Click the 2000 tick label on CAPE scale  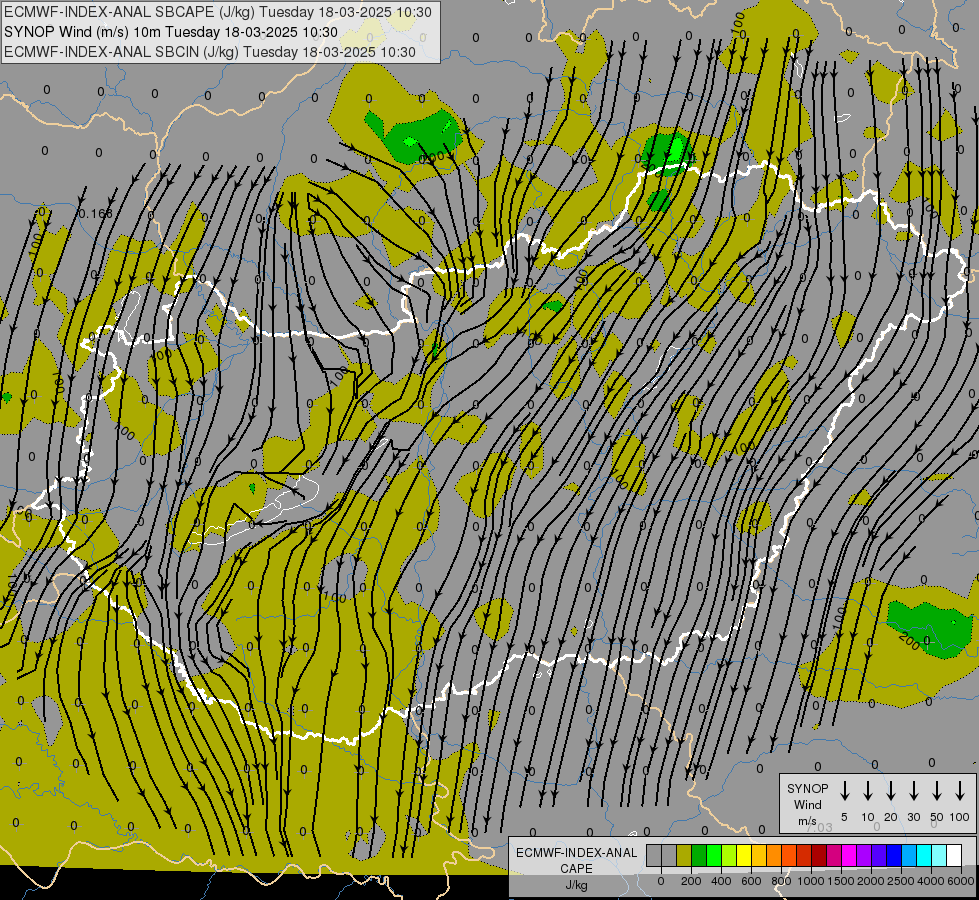coord(871,881)
